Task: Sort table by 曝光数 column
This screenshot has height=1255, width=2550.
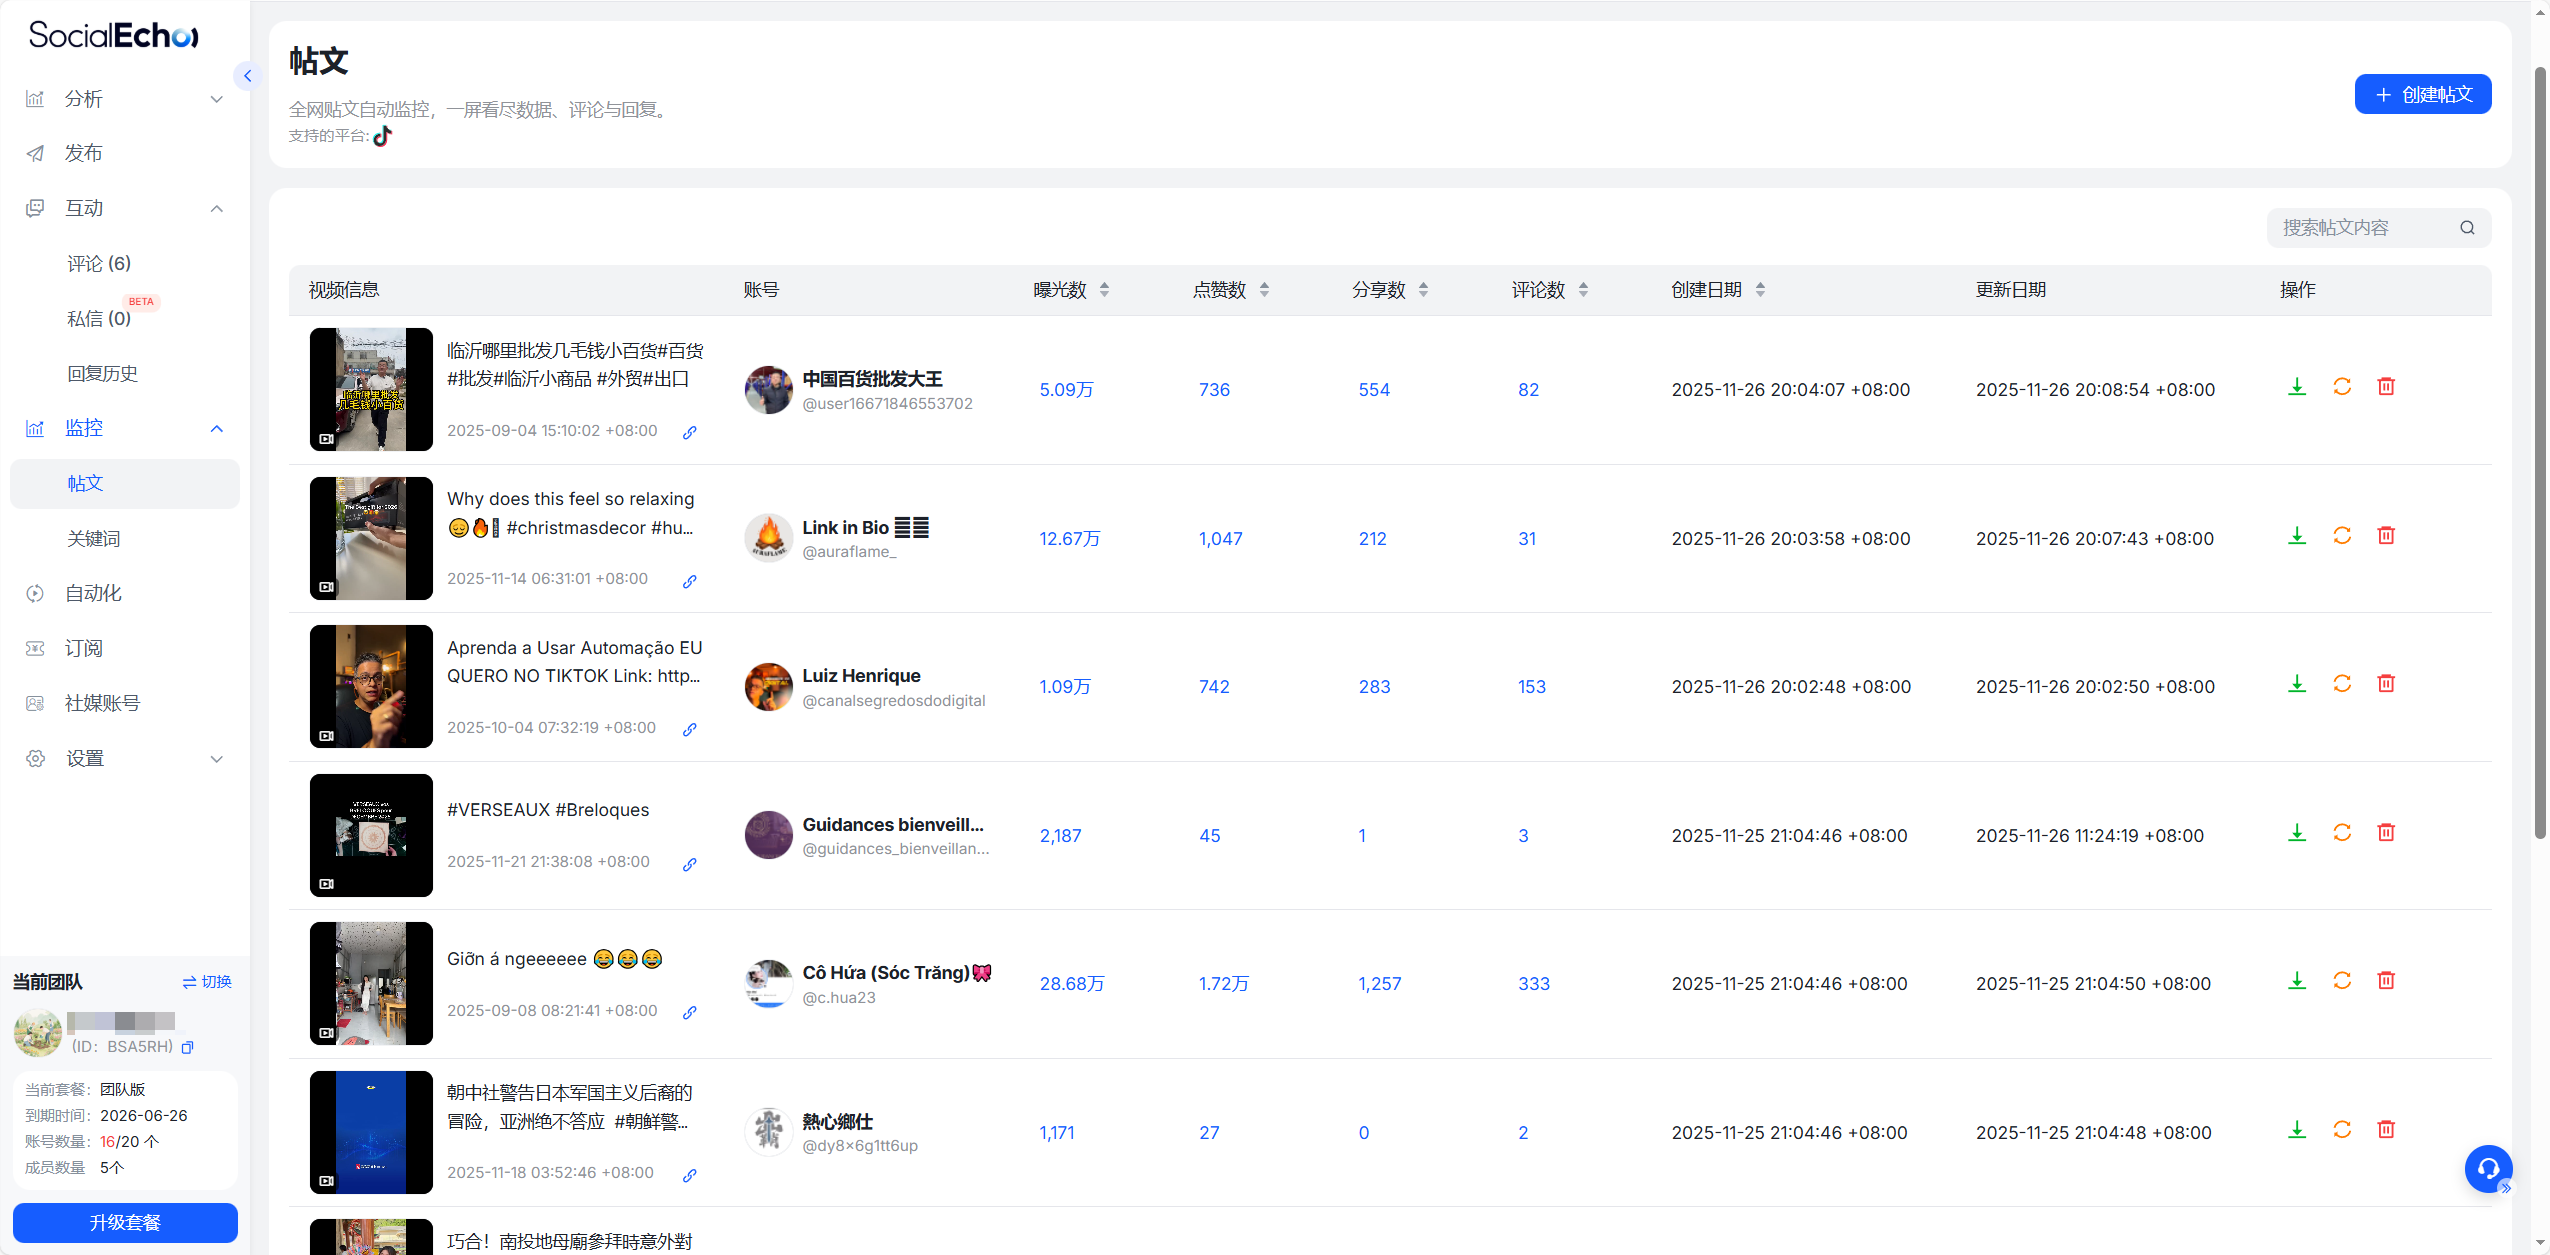Action: 1104,290
